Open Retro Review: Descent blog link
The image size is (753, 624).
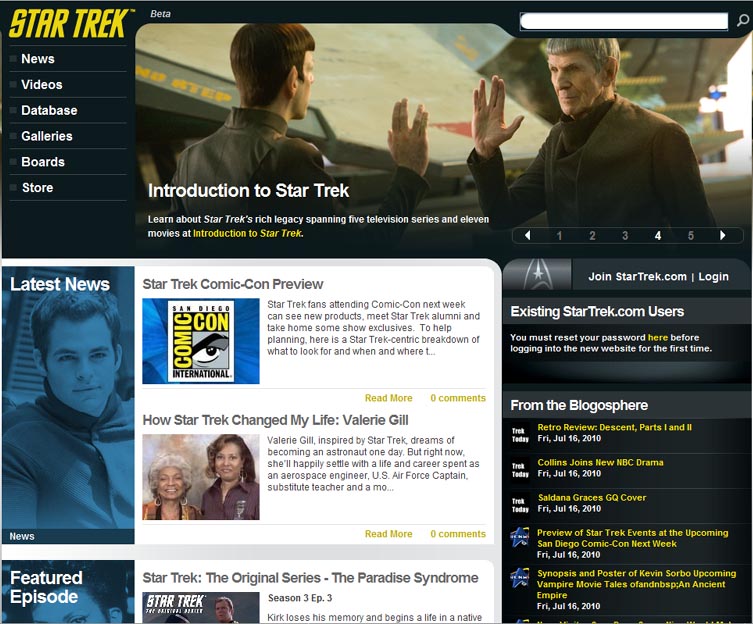pyautogui.click(x=614, y=428)
